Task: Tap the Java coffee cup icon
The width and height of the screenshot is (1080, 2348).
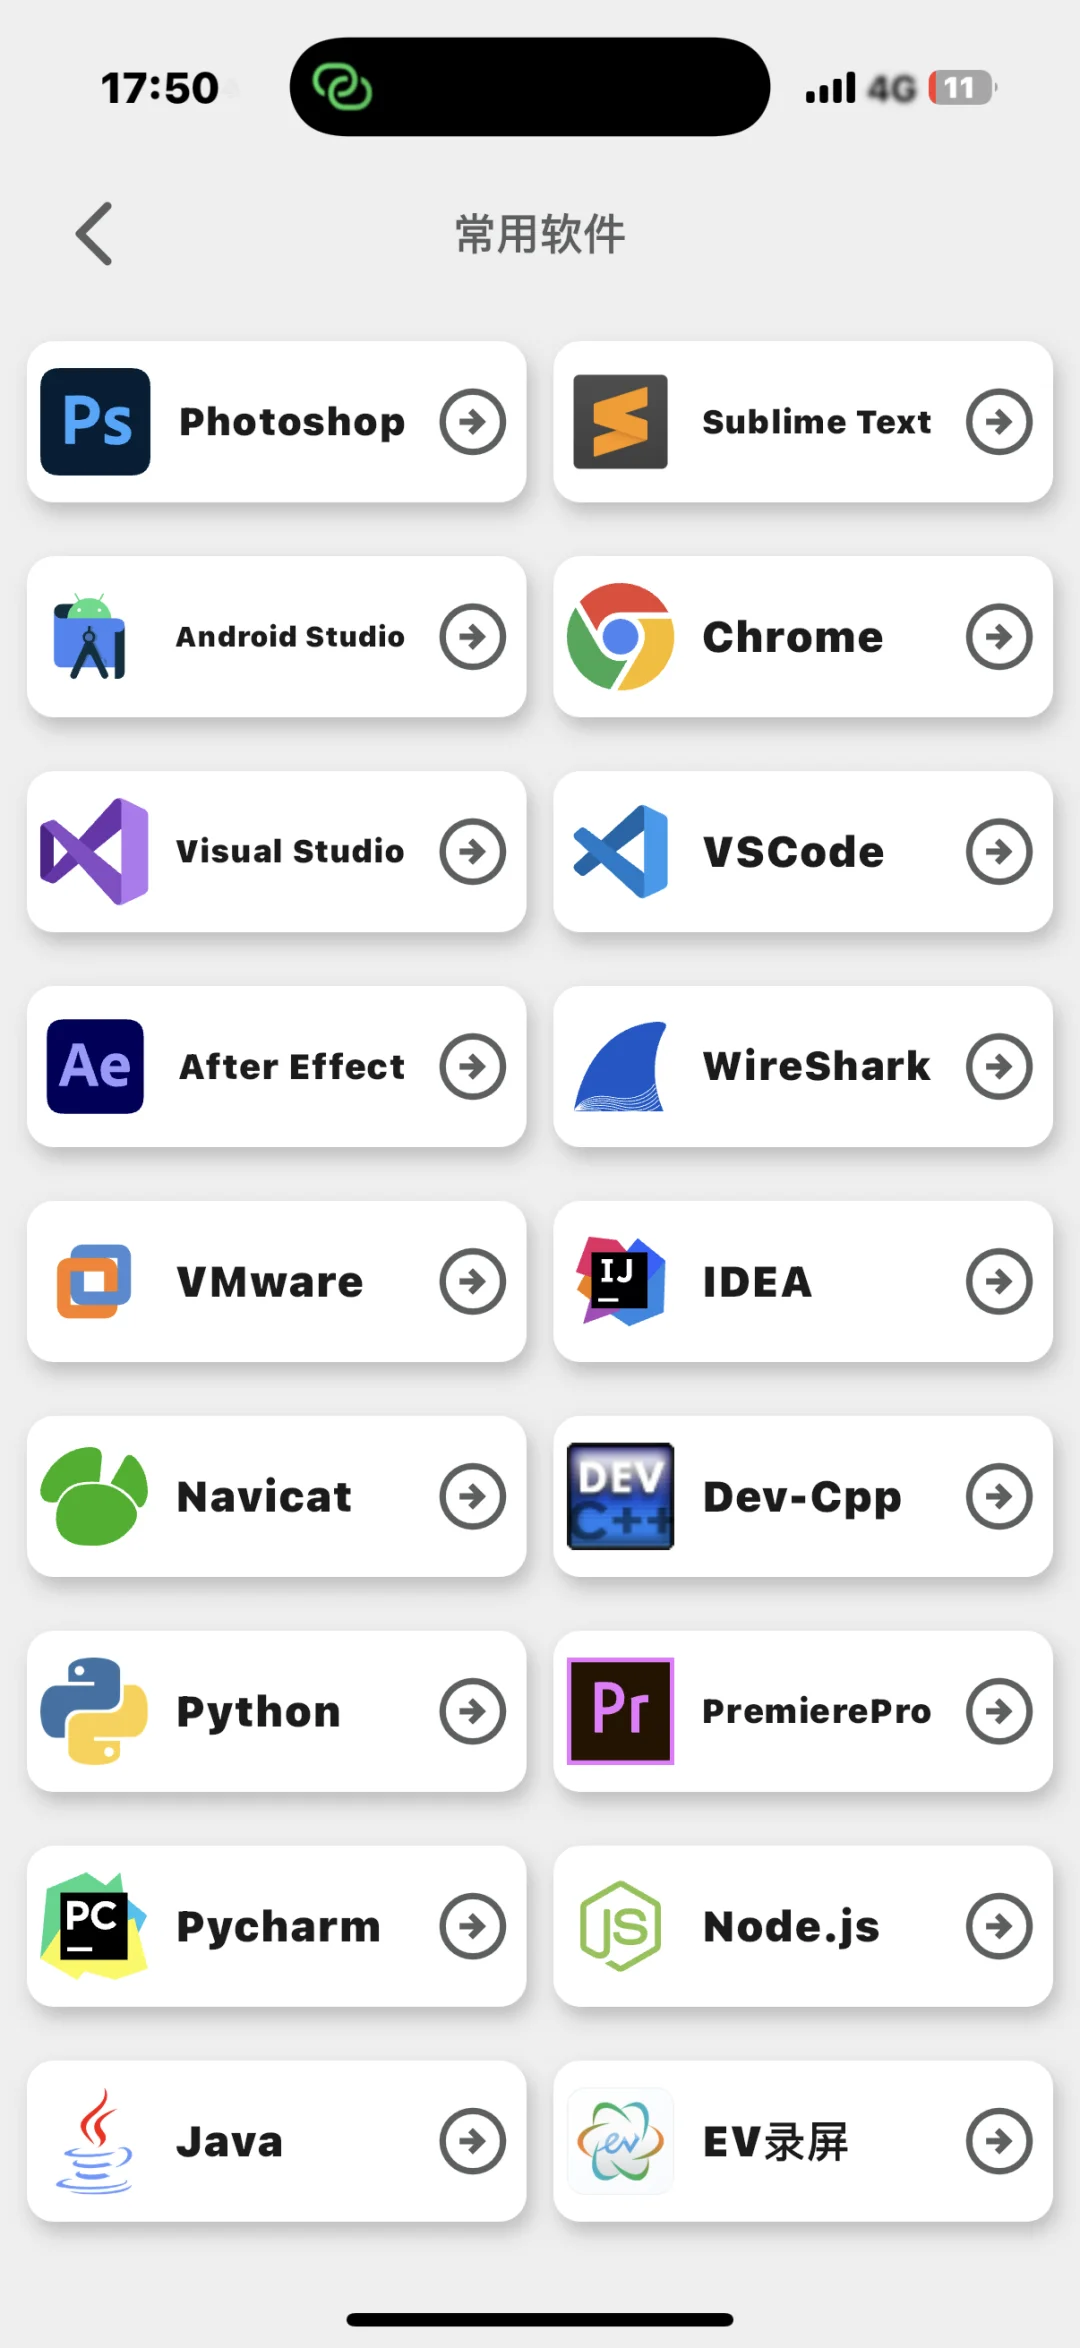Action: pos(94,2141)
